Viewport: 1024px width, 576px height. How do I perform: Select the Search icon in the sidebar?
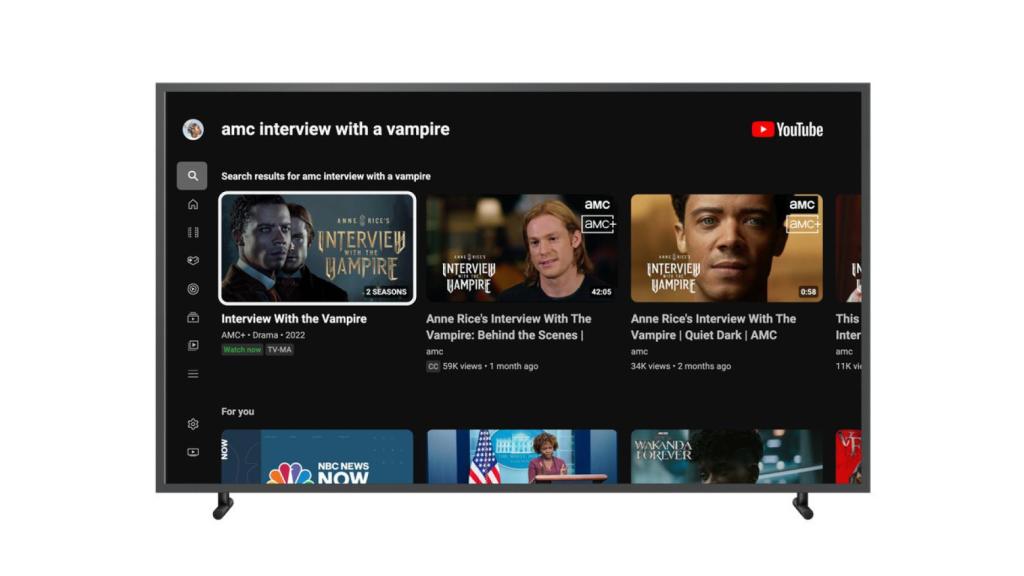pyautogui.click(x=192, y=176)
